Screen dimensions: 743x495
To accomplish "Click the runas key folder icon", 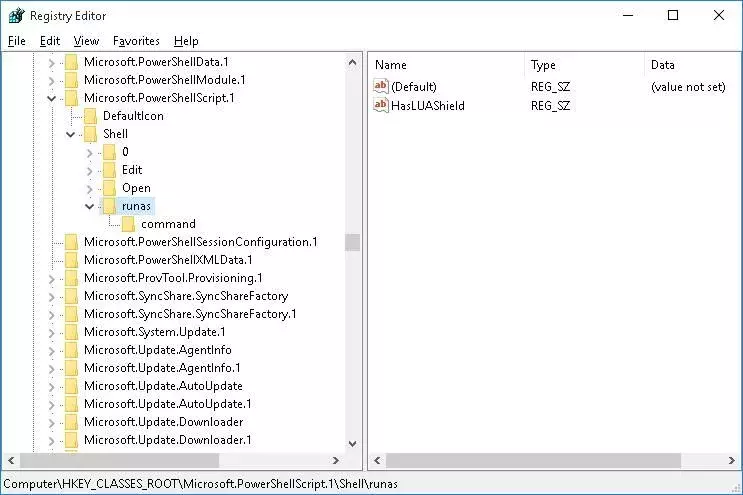I will tap(109, 206).
